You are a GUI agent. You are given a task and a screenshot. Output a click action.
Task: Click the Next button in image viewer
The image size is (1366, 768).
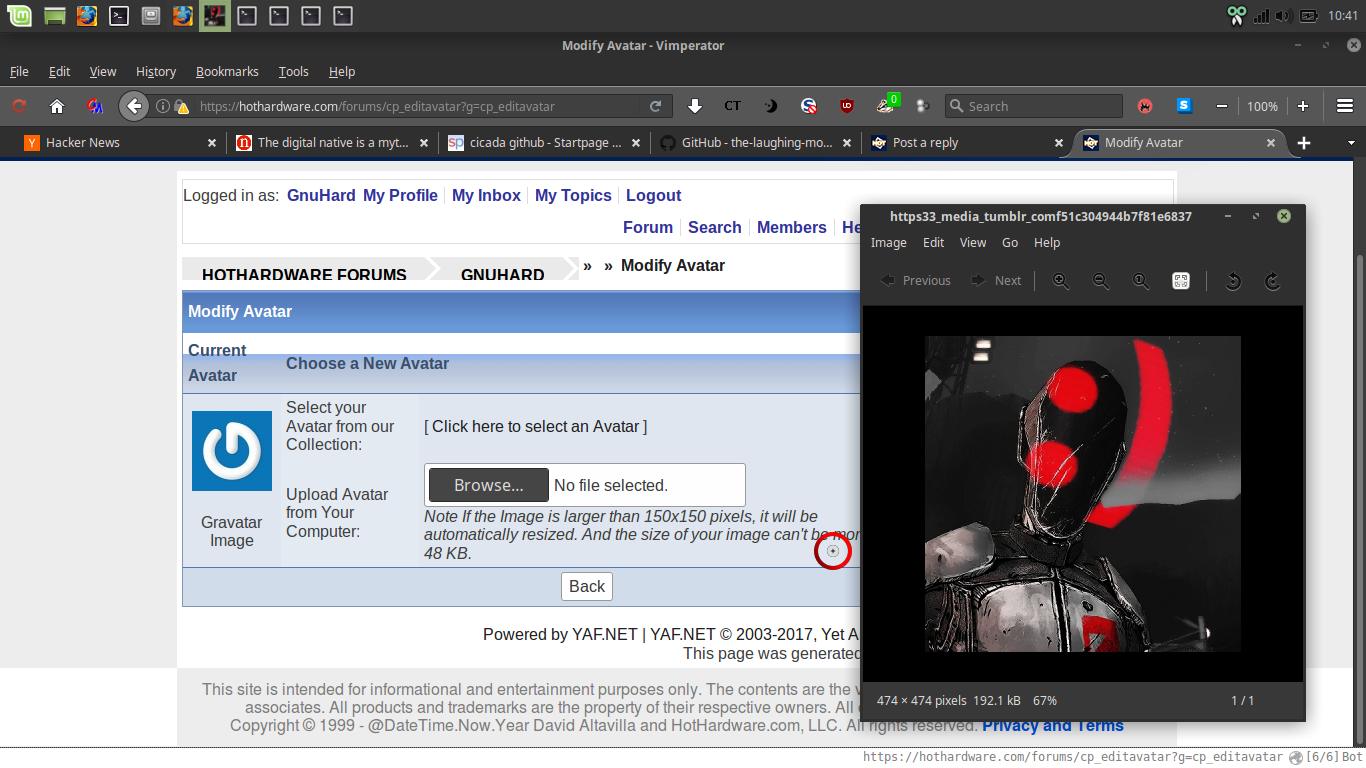996,281
